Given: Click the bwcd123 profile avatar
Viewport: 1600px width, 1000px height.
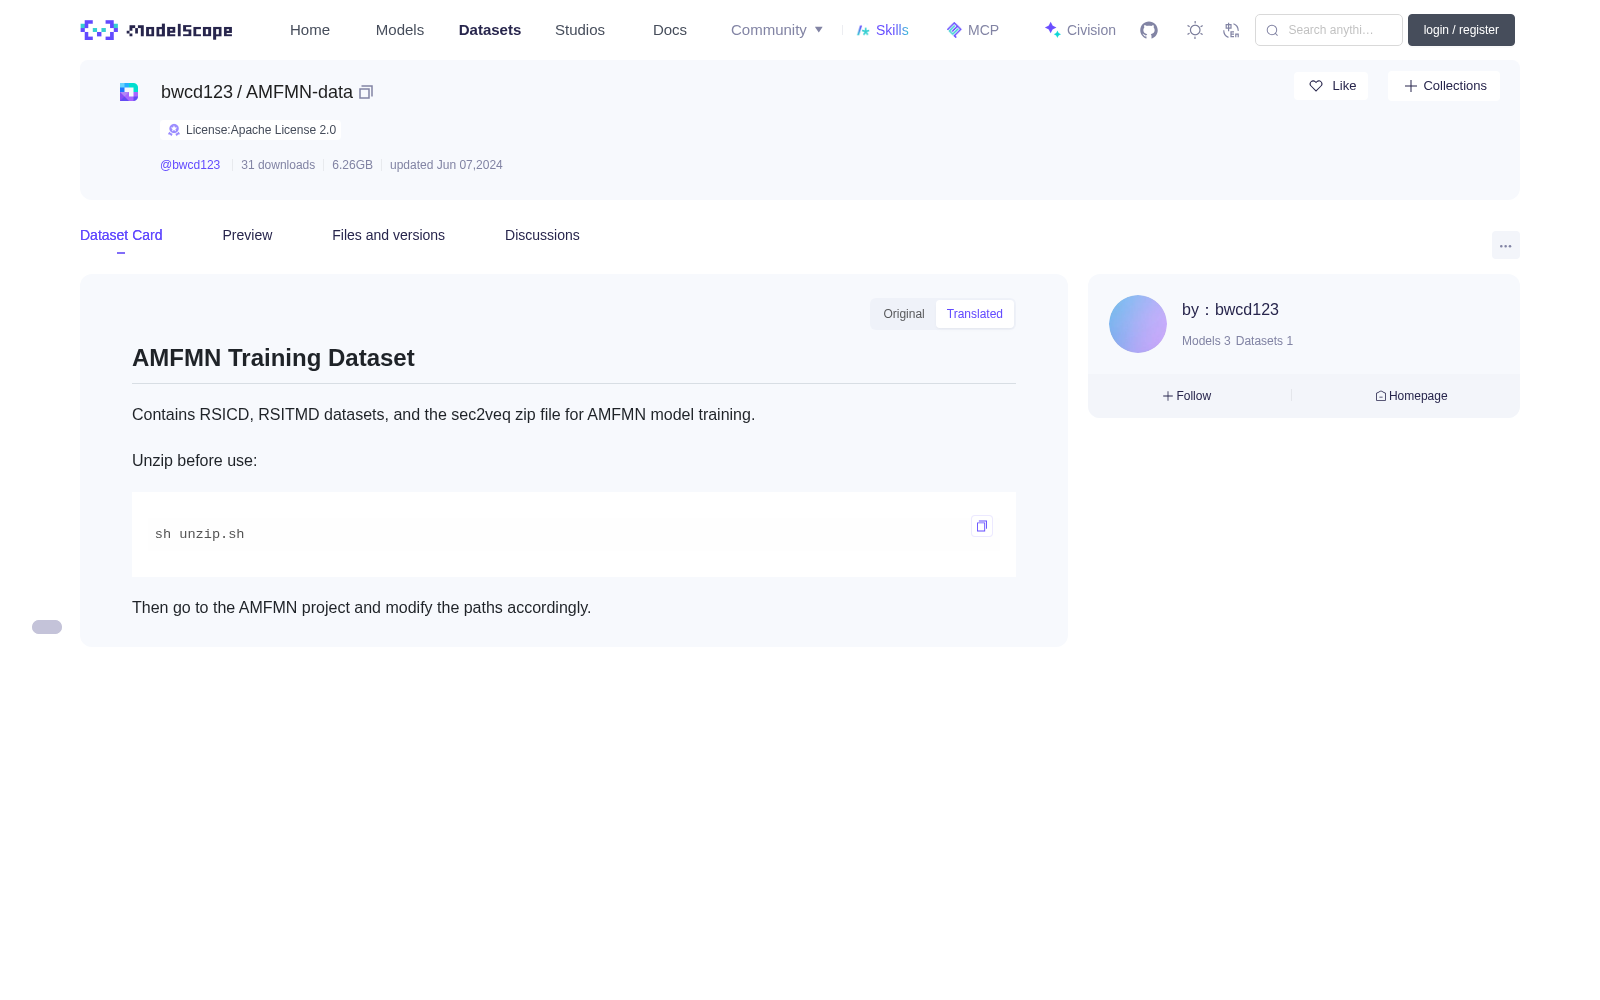Looking at the screenshot, I should coord(1138,324).
